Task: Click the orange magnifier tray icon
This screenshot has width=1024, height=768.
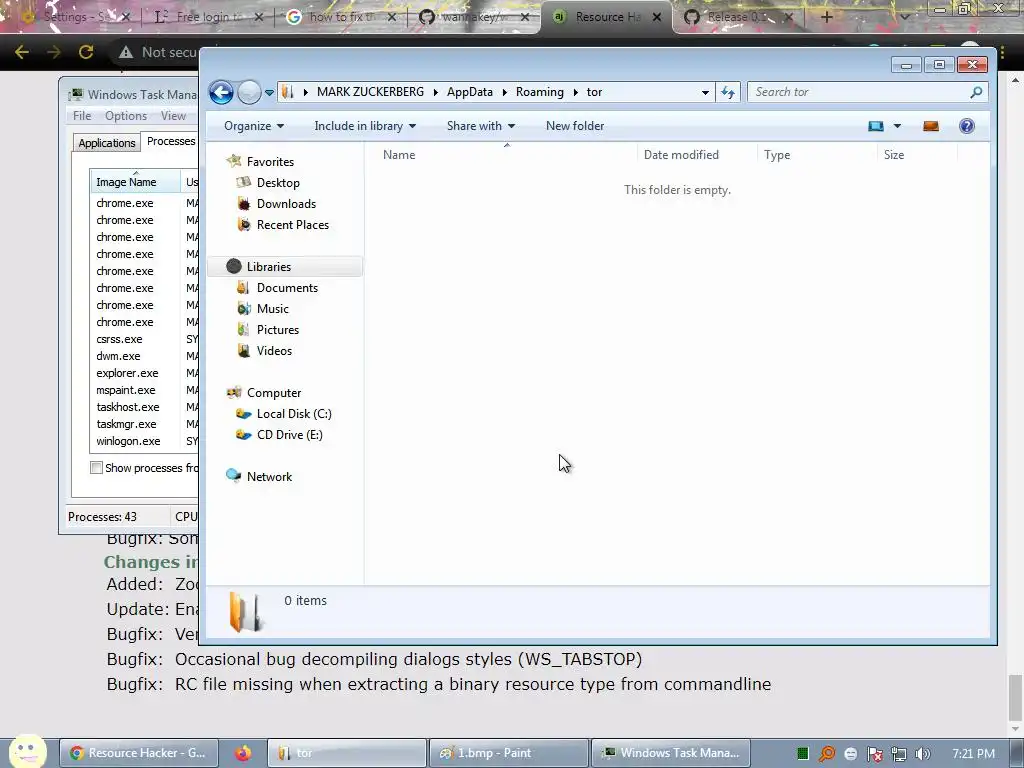Action: coord(827,754)
